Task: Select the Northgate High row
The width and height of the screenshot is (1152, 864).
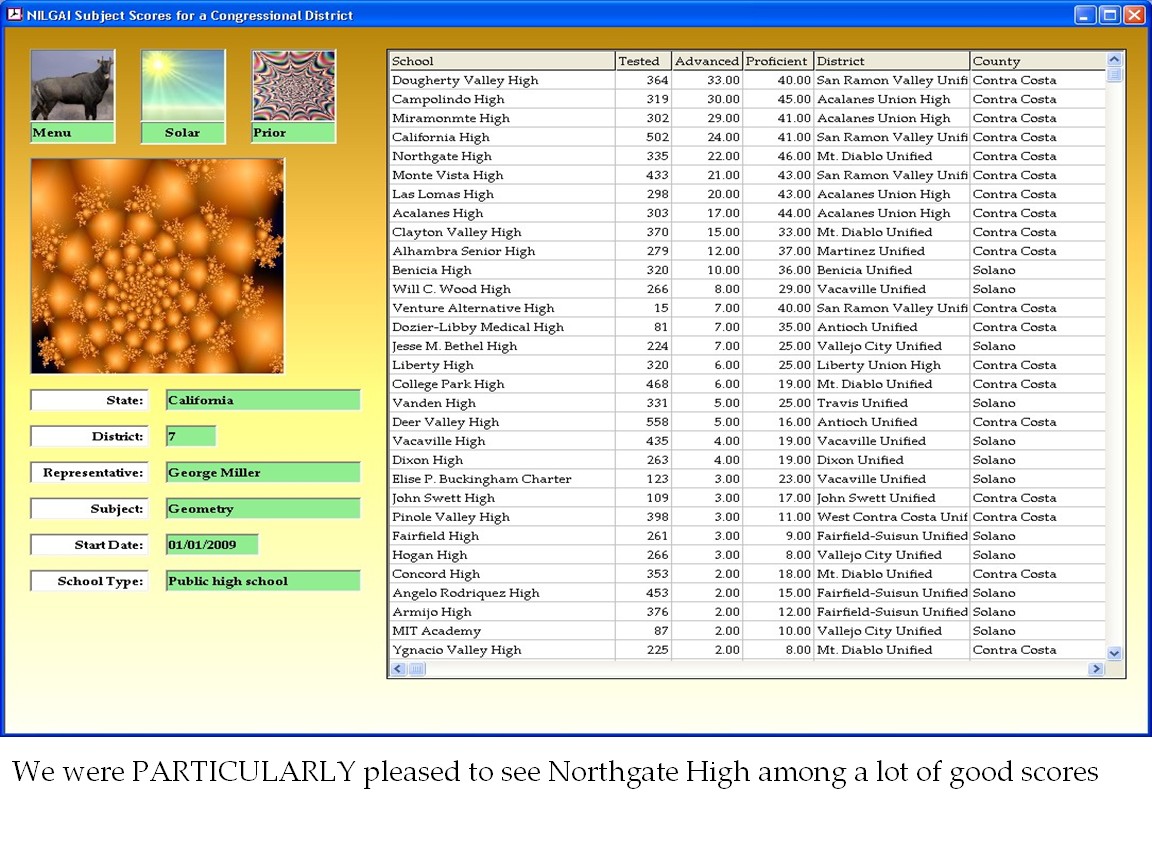Action: click(500, 156)
